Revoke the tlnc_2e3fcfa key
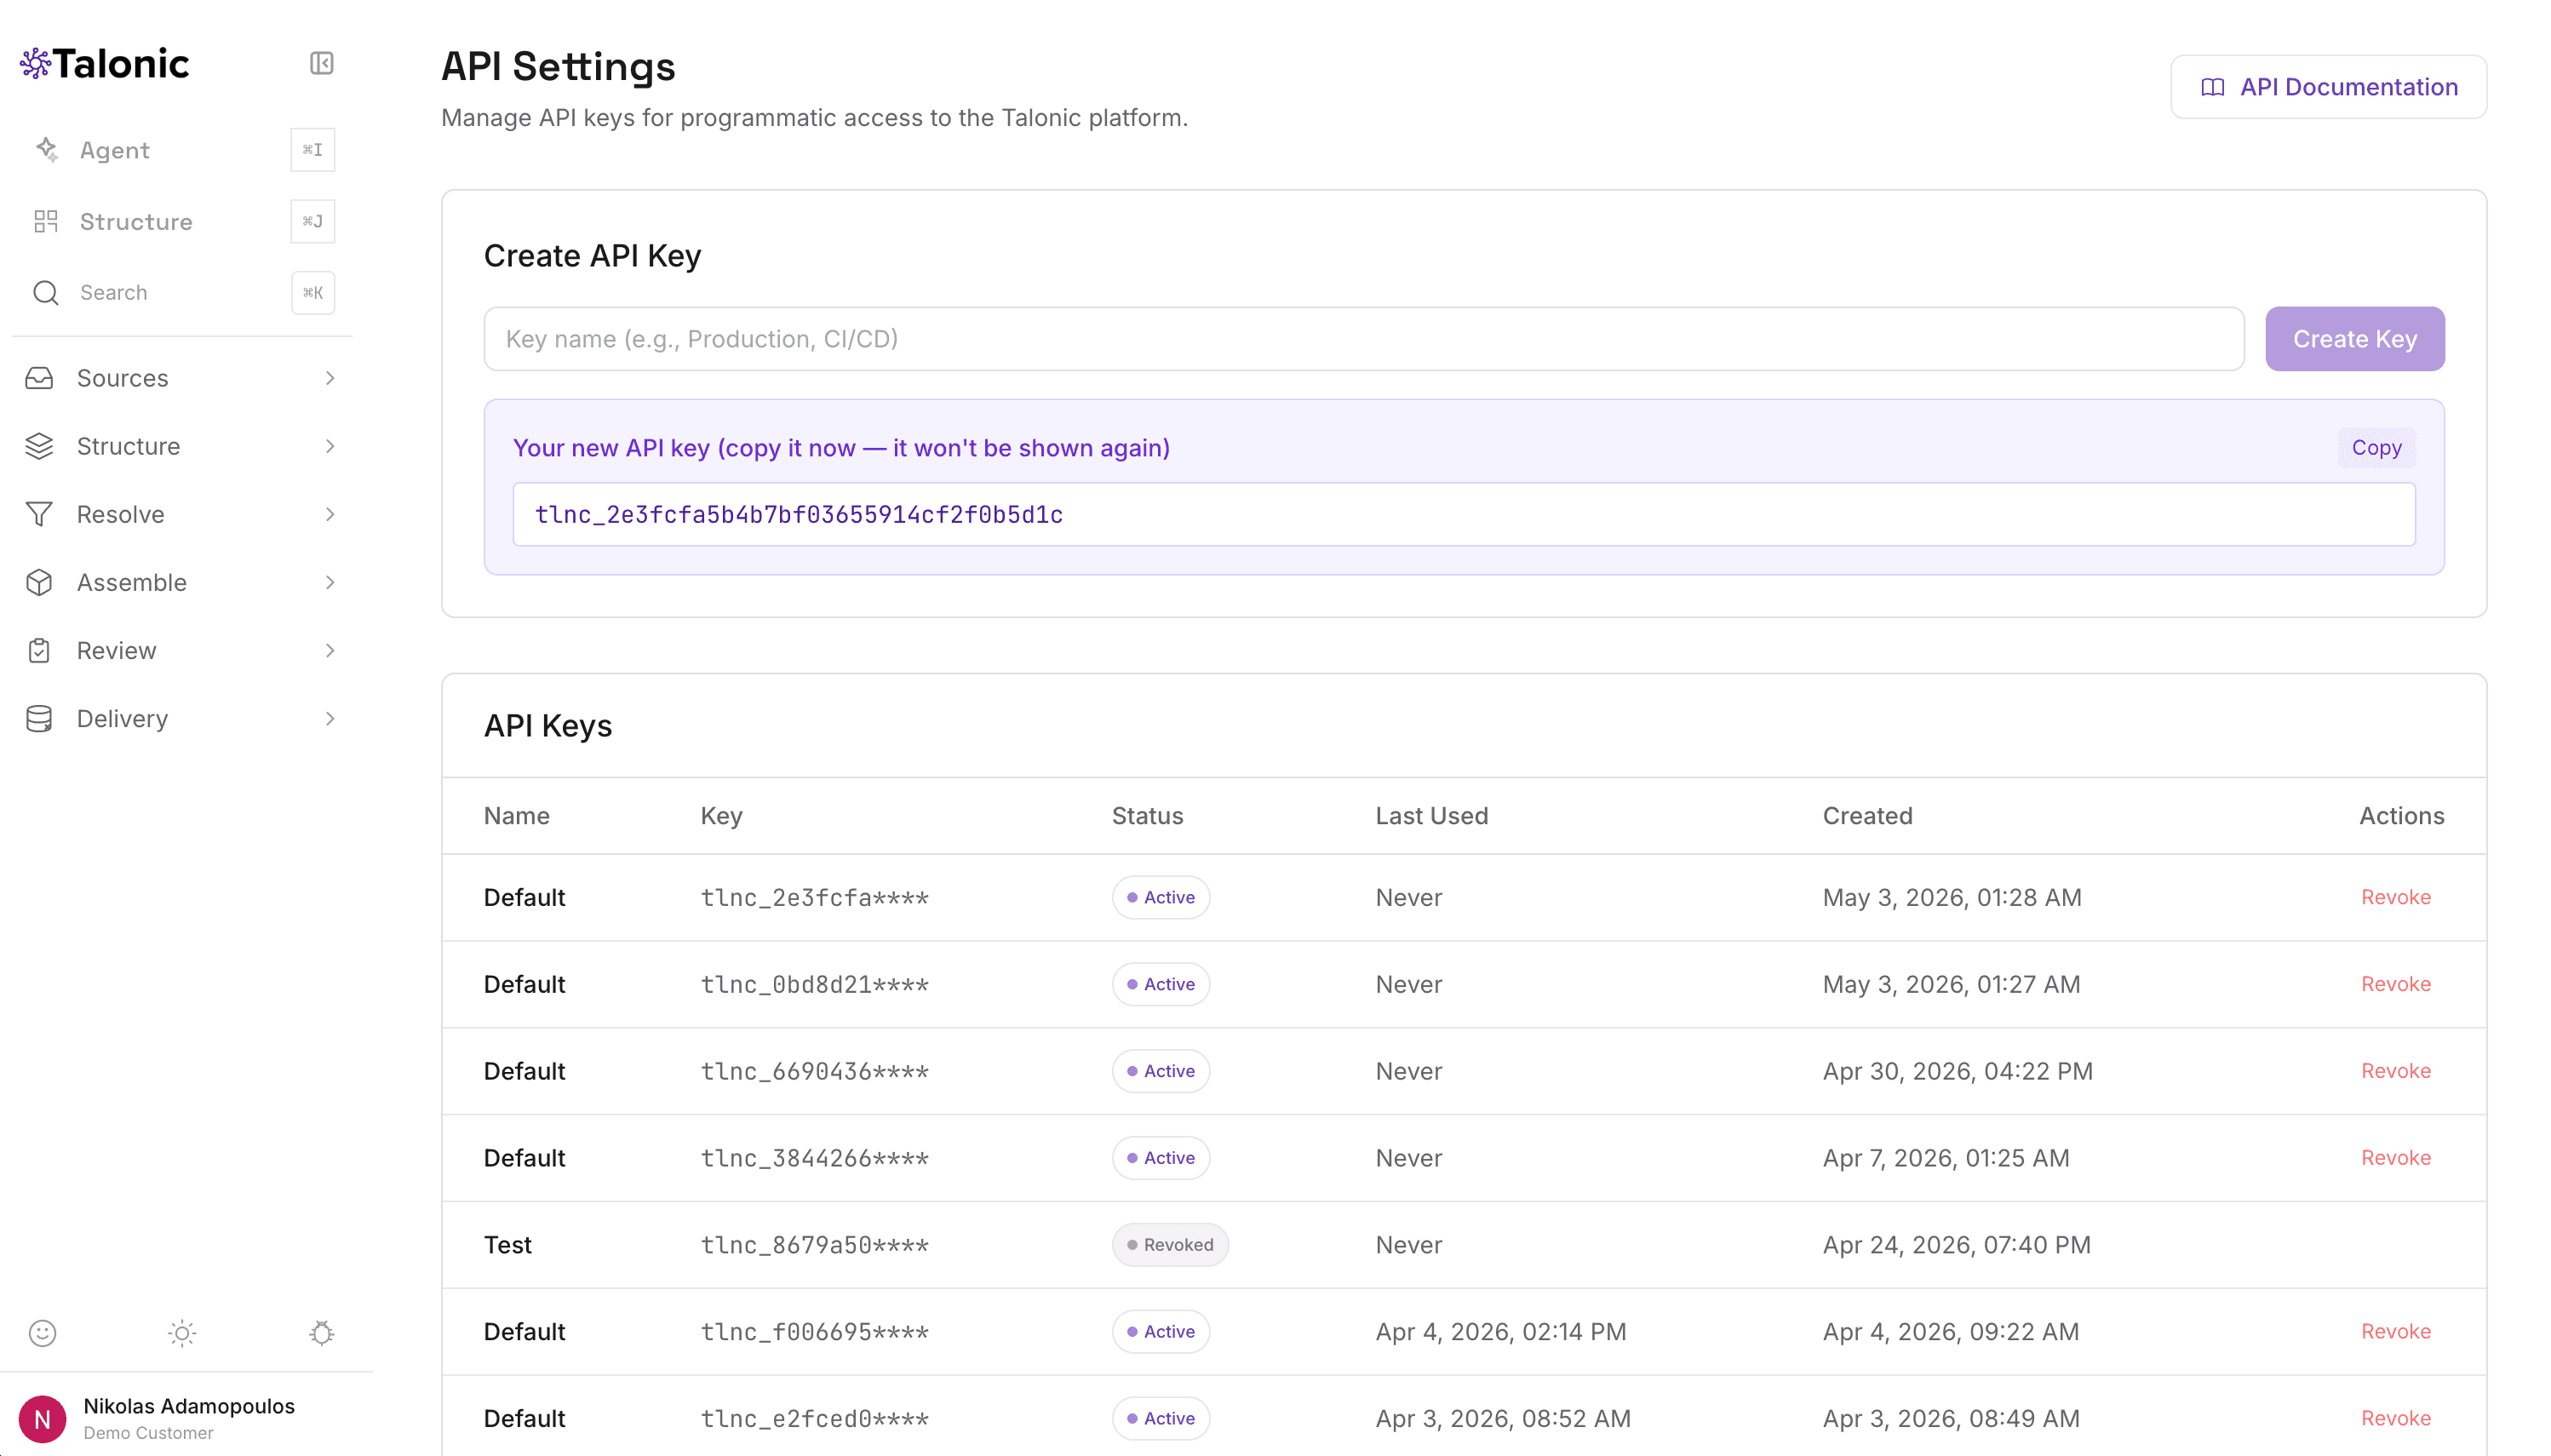Screen dimensions: 2551x1456 click(x=2395, y=897)
